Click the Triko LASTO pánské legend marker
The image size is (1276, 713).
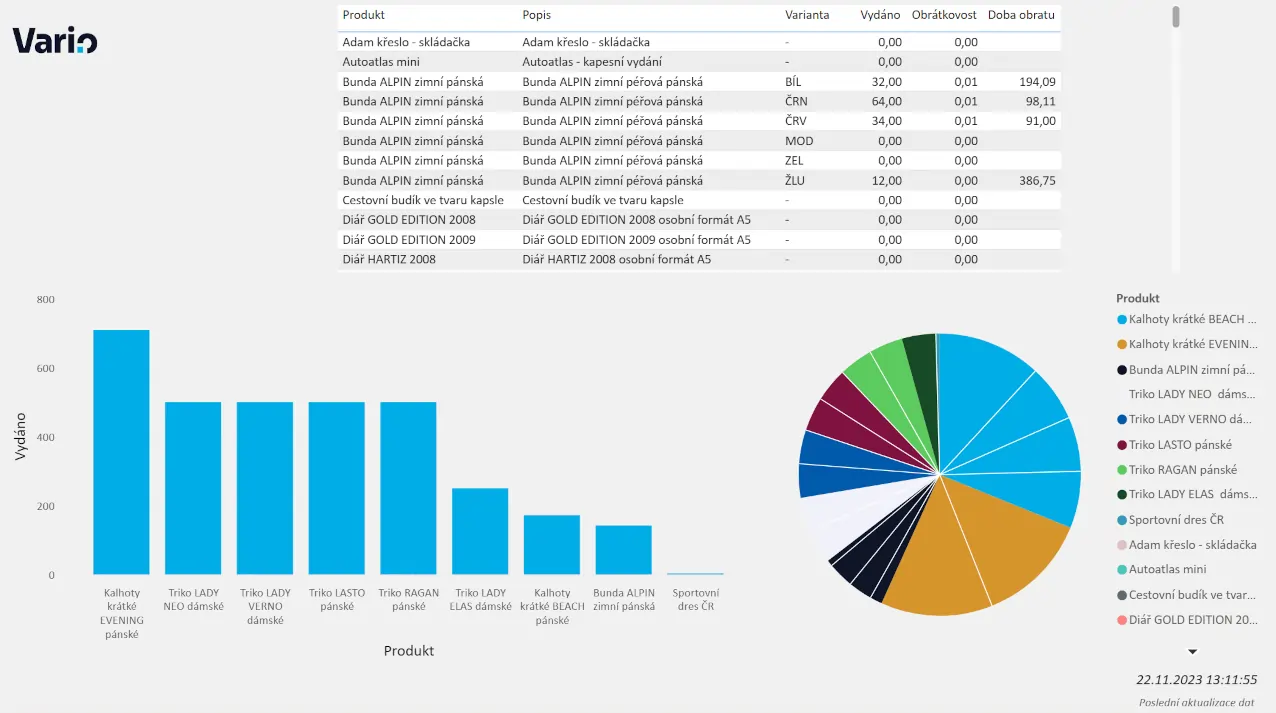(1122, 445)
